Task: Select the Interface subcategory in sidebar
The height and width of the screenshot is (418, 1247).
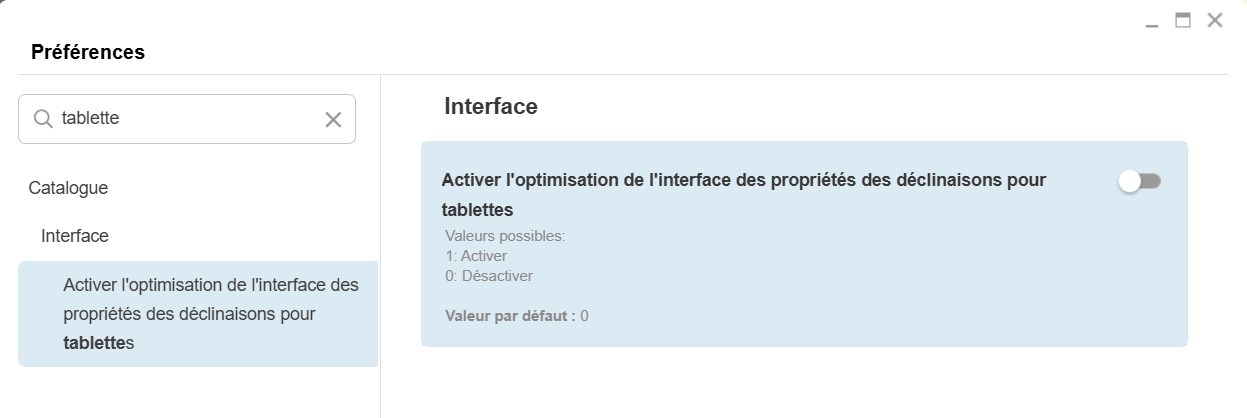Action: click(x=75, y=236)
